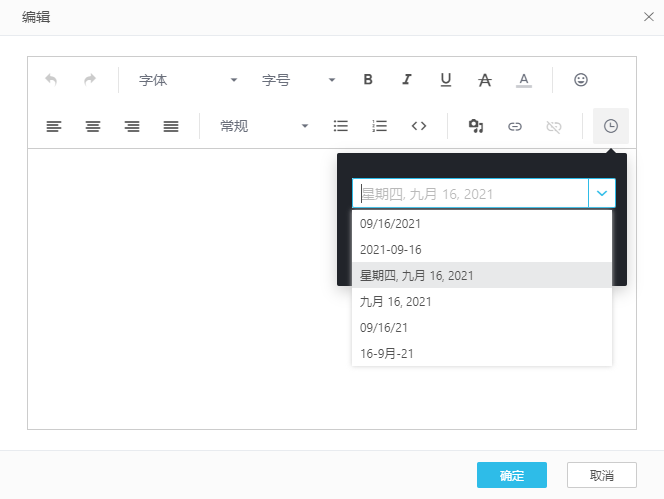
Task: Toggle underline formatting
Action: 446,80
